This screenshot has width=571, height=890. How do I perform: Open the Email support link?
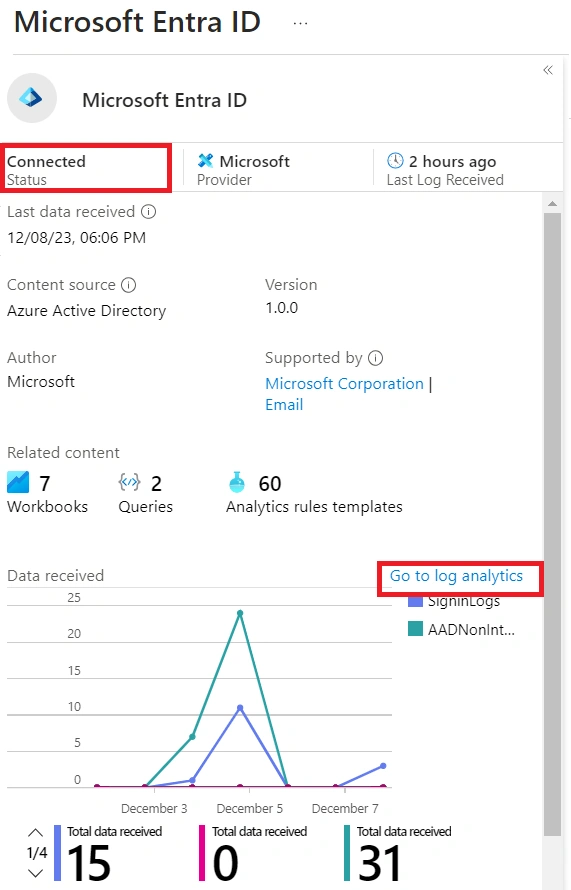(284, 405)
